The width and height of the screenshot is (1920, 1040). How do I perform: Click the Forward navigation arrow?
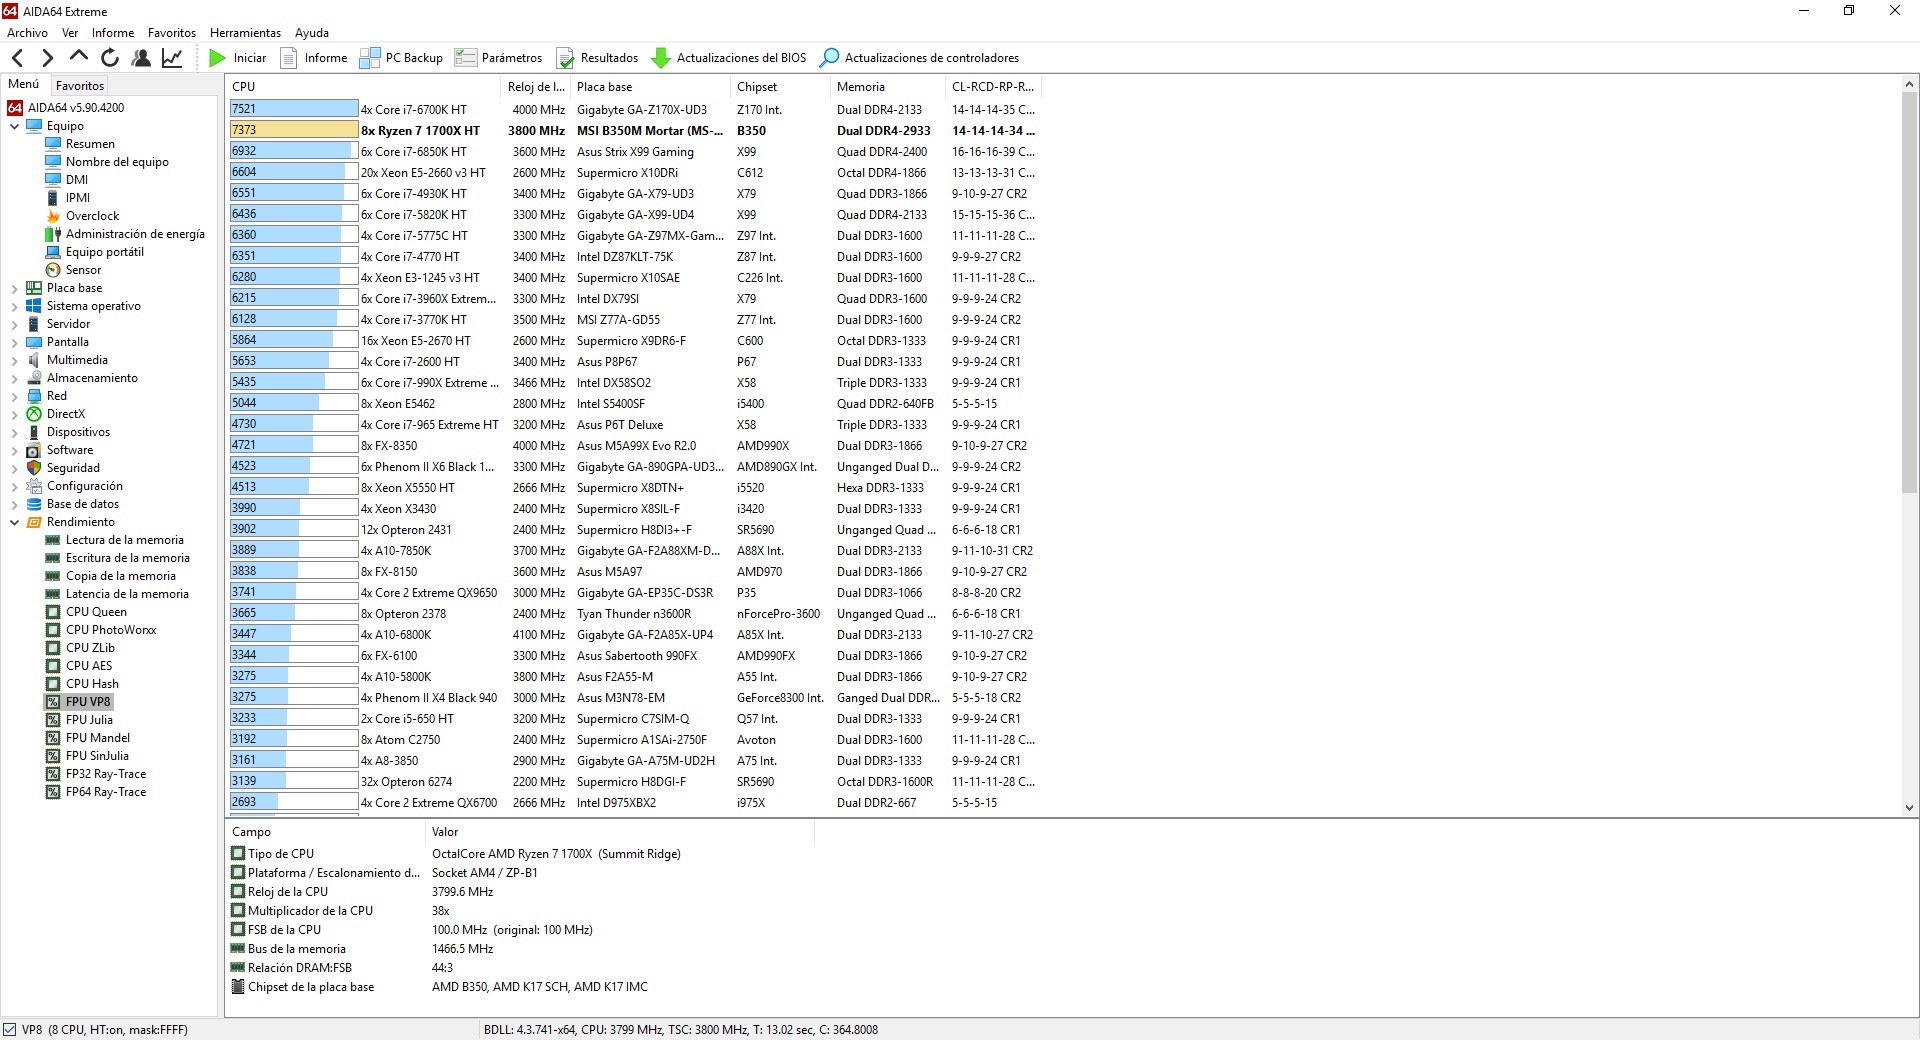(x=47, y=58)
